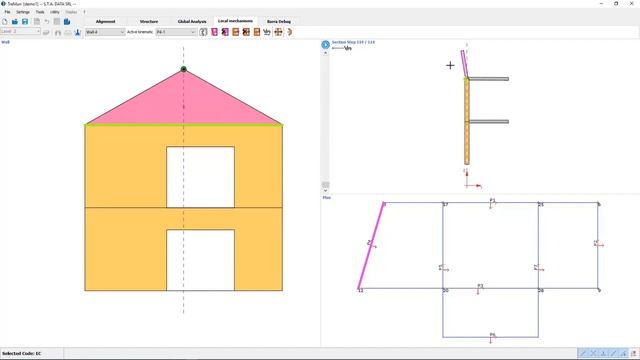This screenshot has height=360, width=640.
Task: Click first snap line icon in status bar
Action: [x=583, y=353]
